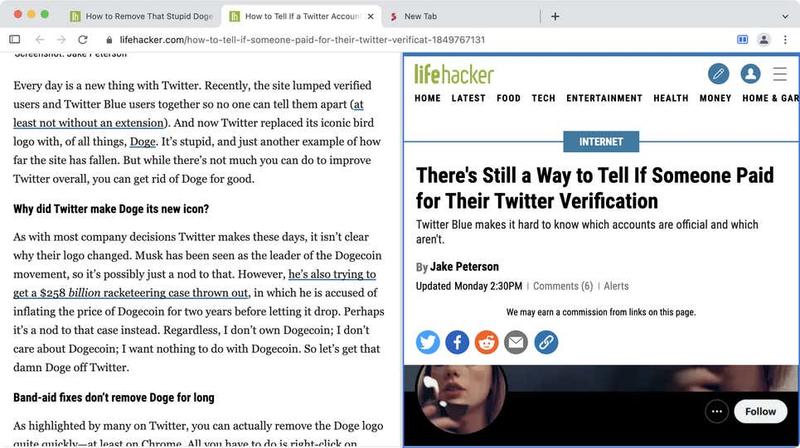The height and width of the screenshot is (448, 800).
Task: Open the browser three-dot menu
Action: tap(785, 39)
